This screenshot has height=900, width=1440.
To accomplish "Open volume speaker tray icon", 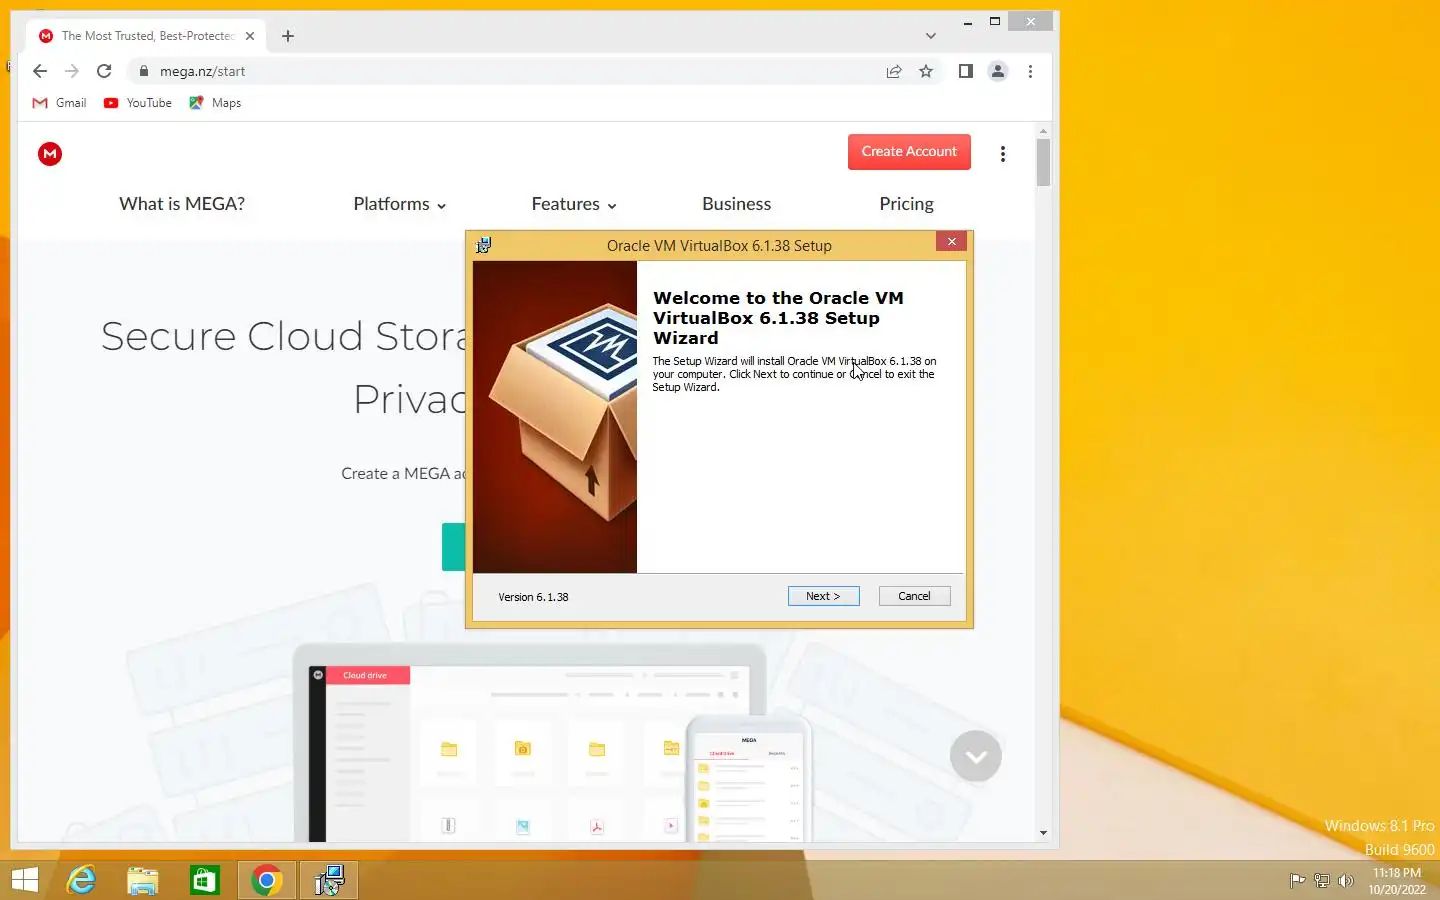I will click(1346, 881).
